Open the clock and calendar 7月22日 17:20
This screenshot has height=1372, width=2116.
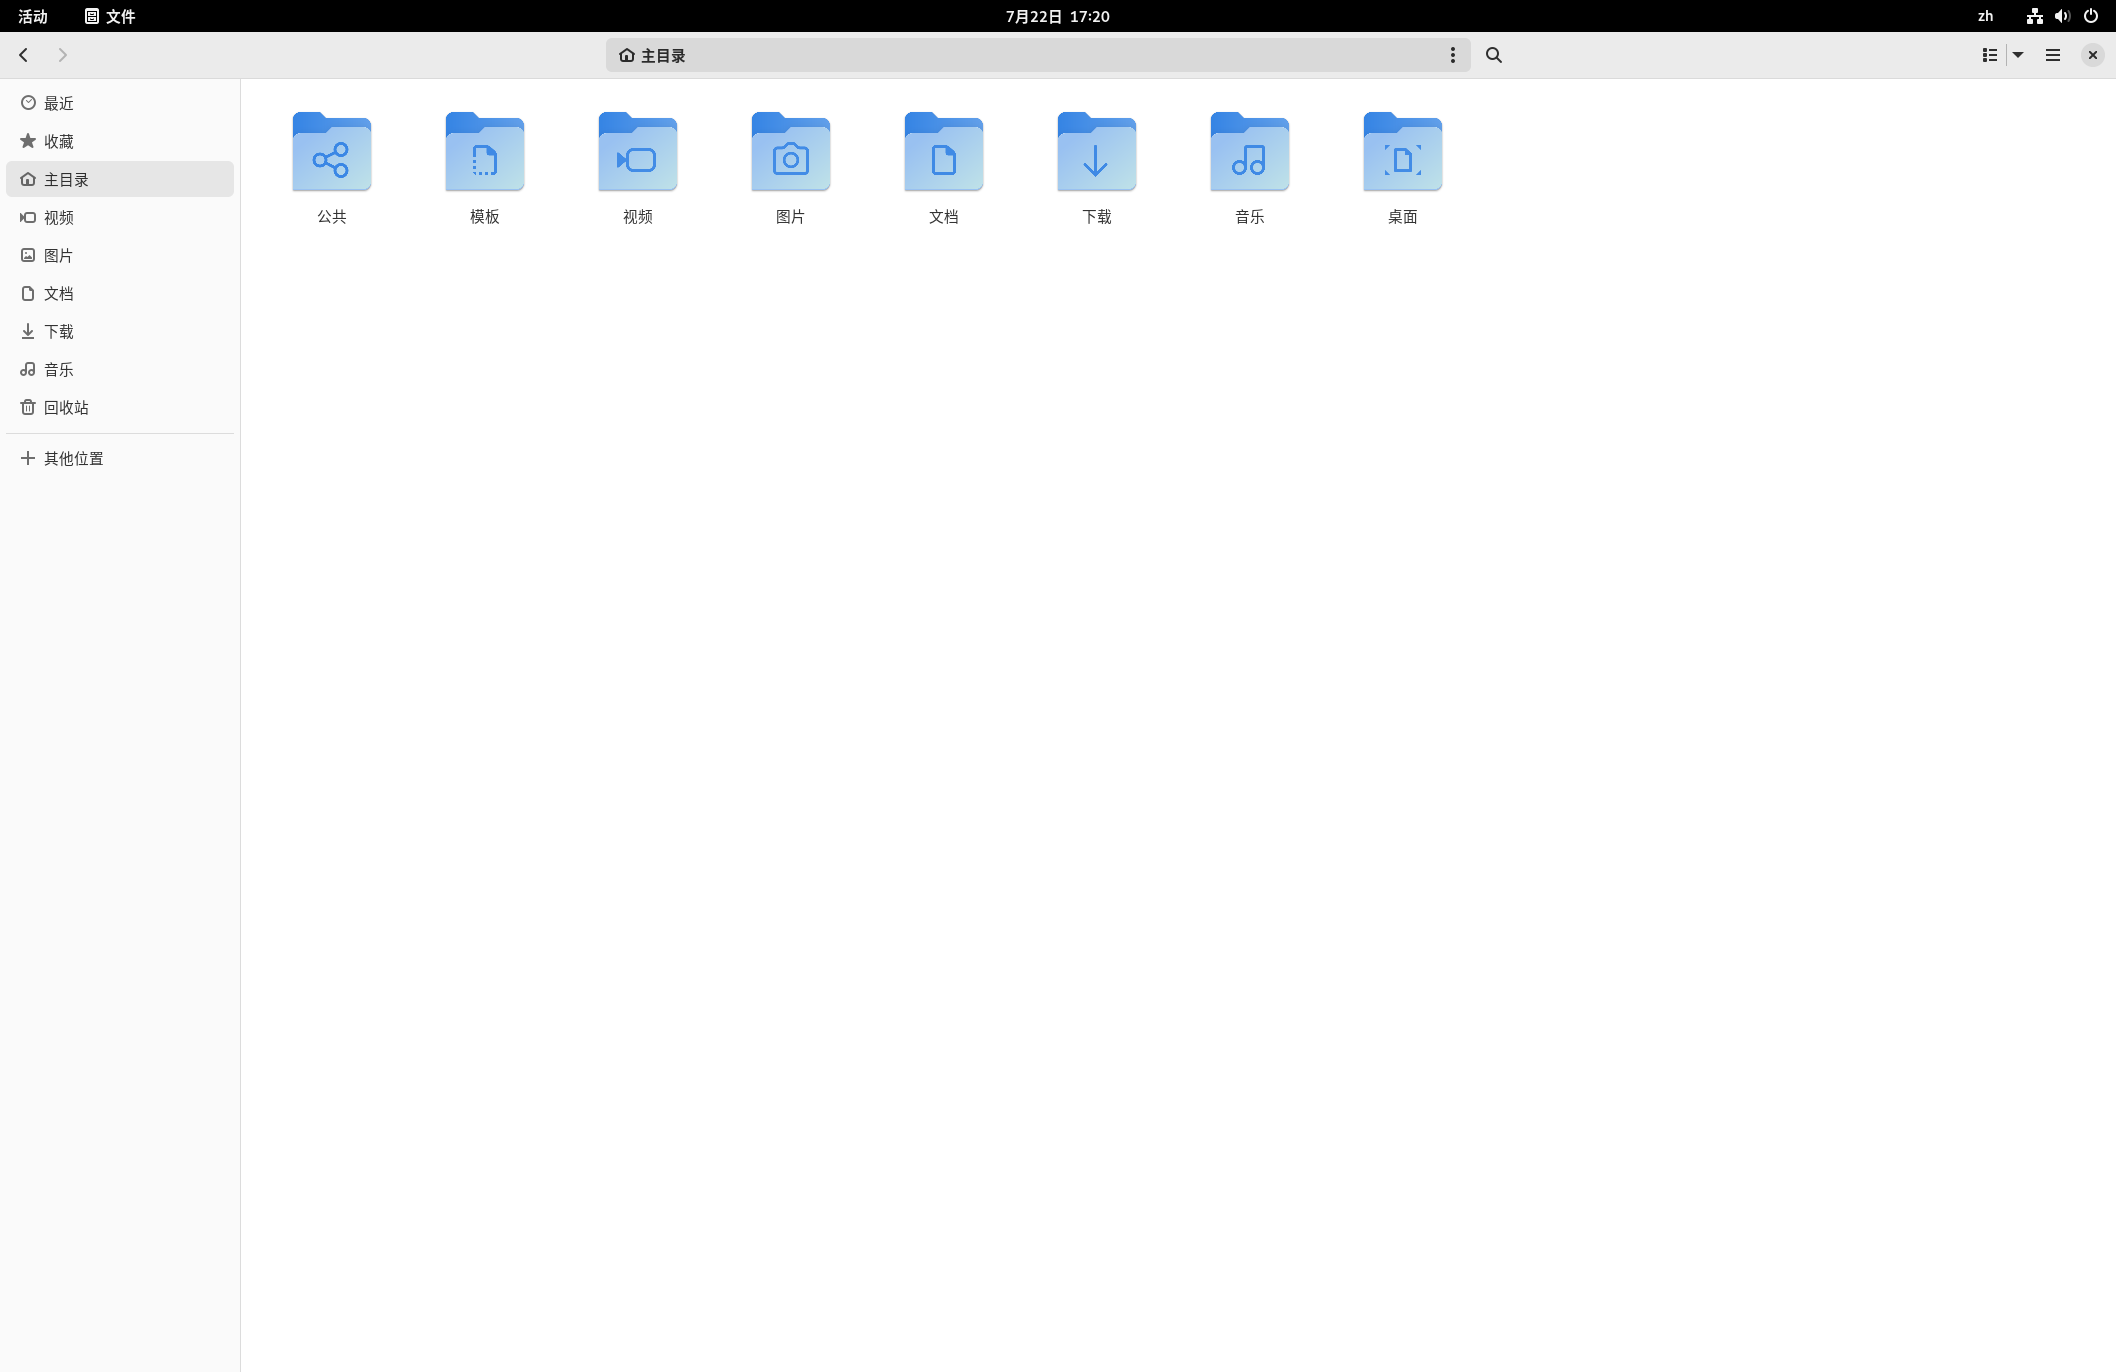(x=1058, y=16)
